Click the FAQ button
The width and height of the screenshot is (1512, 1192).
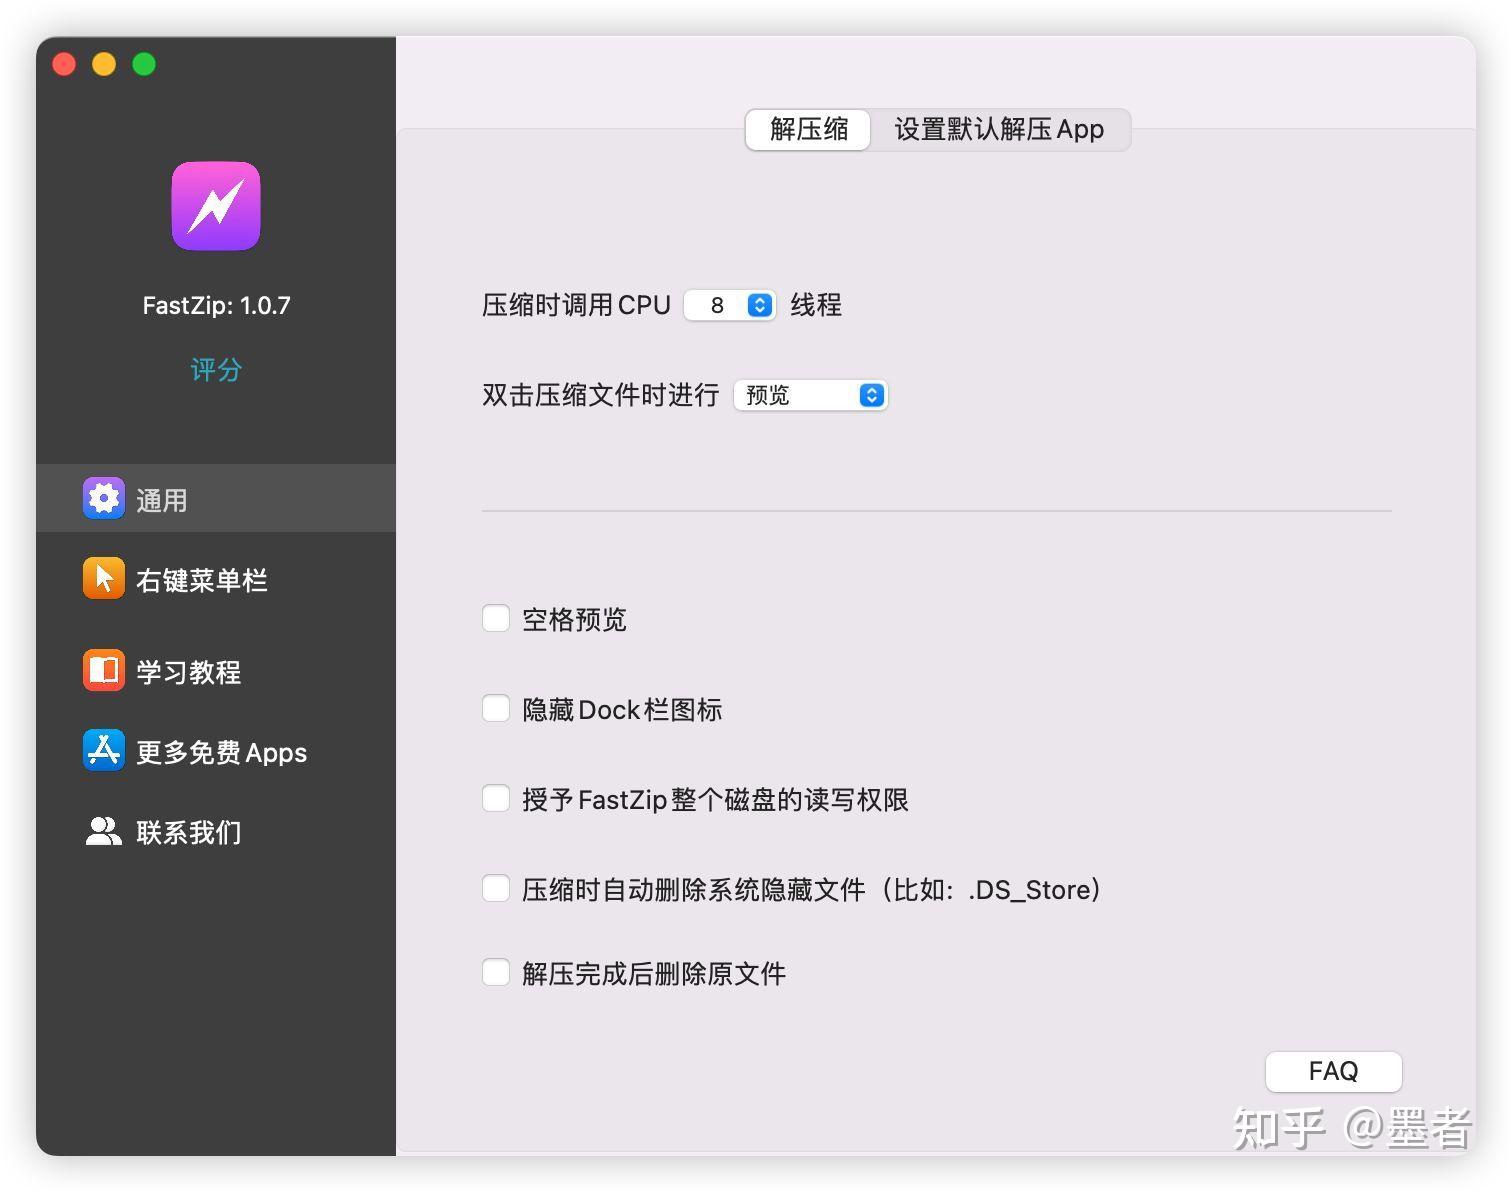point(1334,1071)
